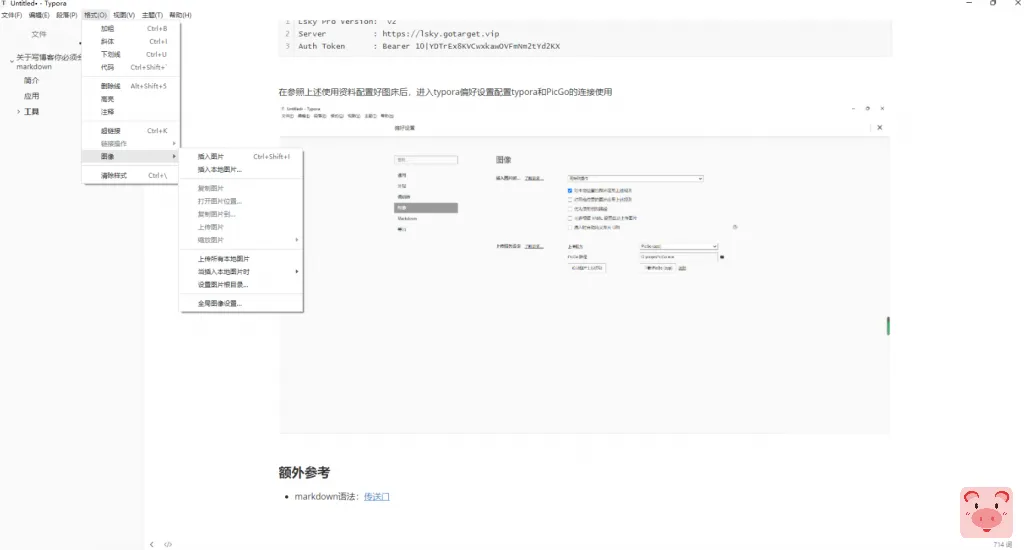Select 复制图片到... entry
The width and height of the screenshot is (1024, 550).
click(x=242, y=214)
